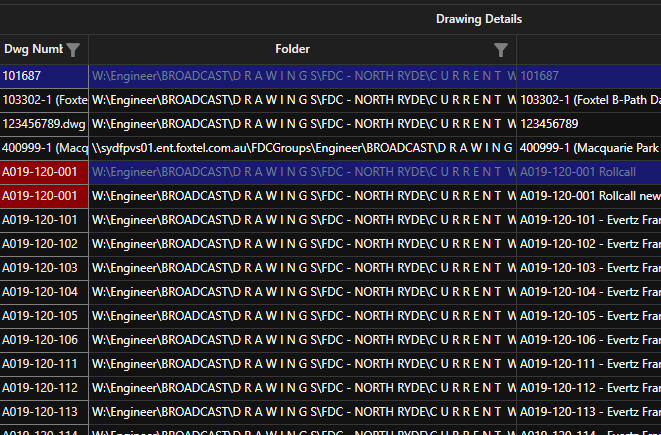Click the folder path of row A019-120-111
The image size is (661, 435).
(x=302, y=363)
